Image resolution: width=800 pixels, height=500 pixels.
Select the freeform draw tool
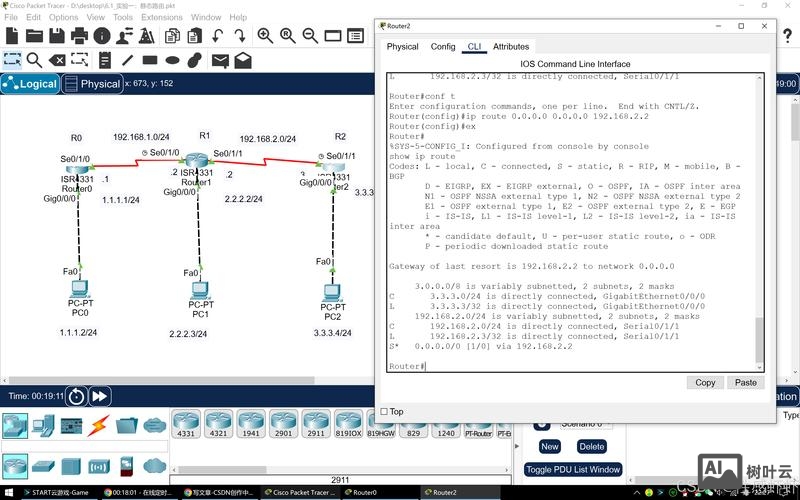pos(194,60)
